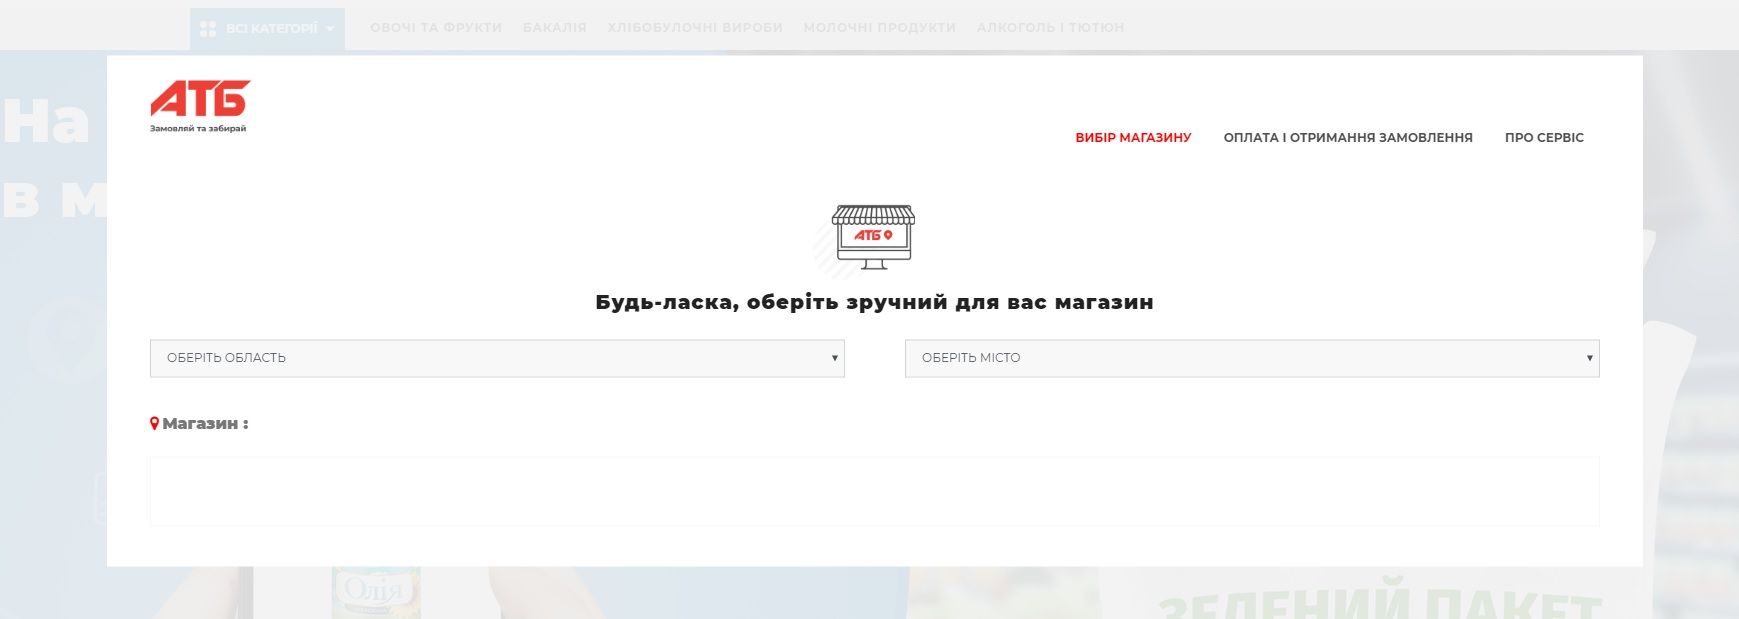
Task: Open the Оберіть місто dropdown
Action: (x=1252, y=358)
